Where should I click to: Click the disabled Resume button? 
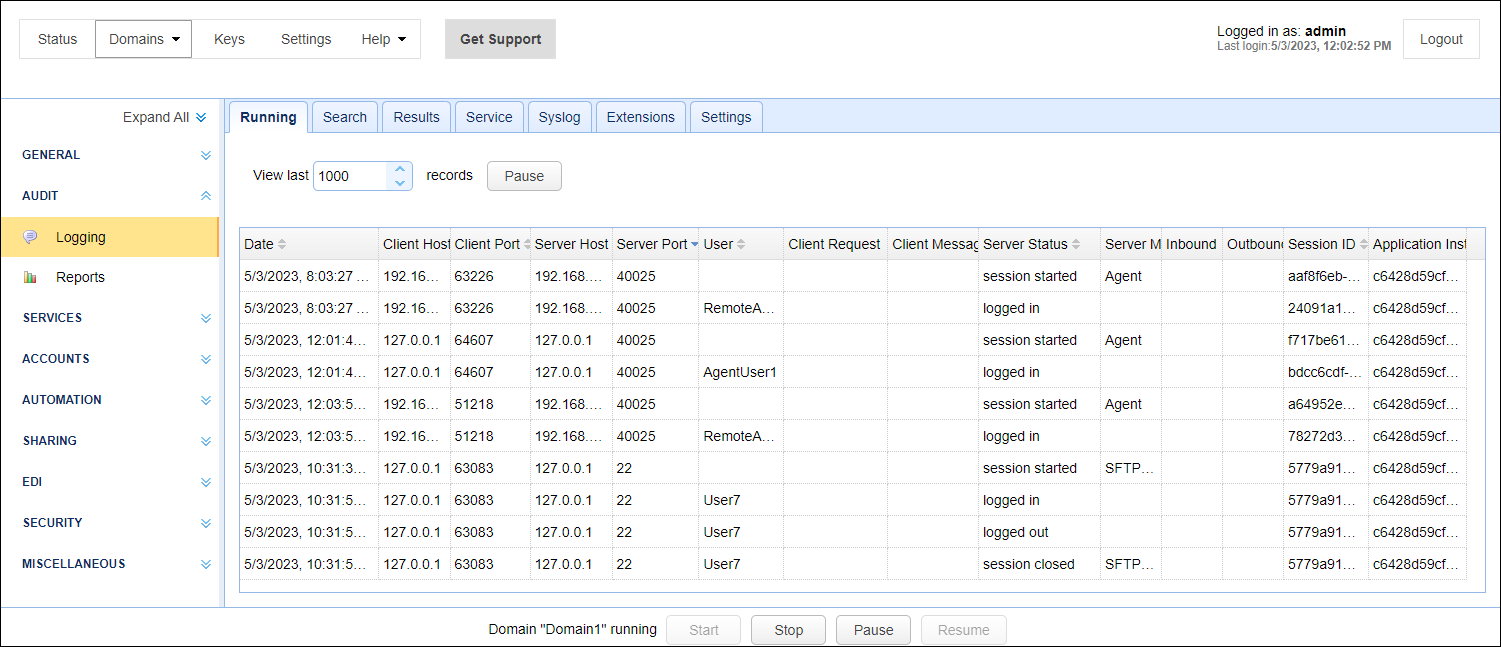964,630
